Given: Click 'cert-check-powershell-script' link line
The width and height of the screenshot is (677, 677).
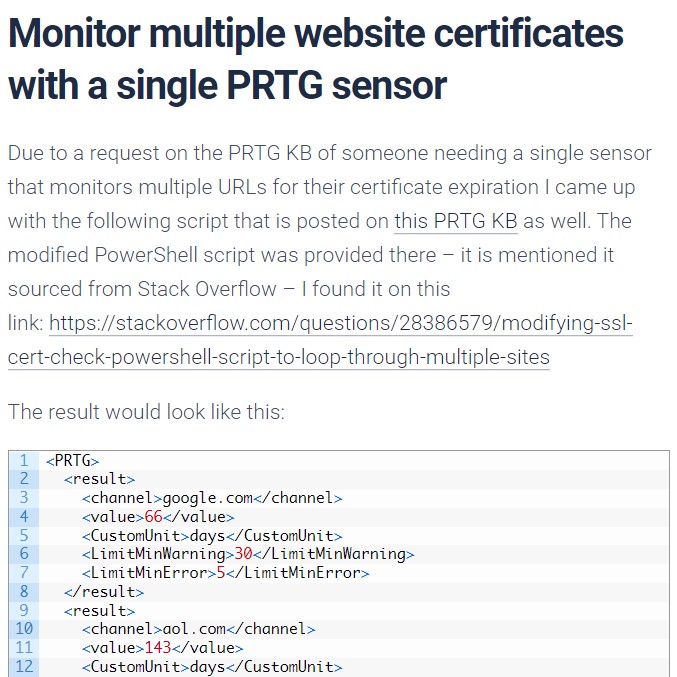Looking at the screenshot, I should [278, 357].
